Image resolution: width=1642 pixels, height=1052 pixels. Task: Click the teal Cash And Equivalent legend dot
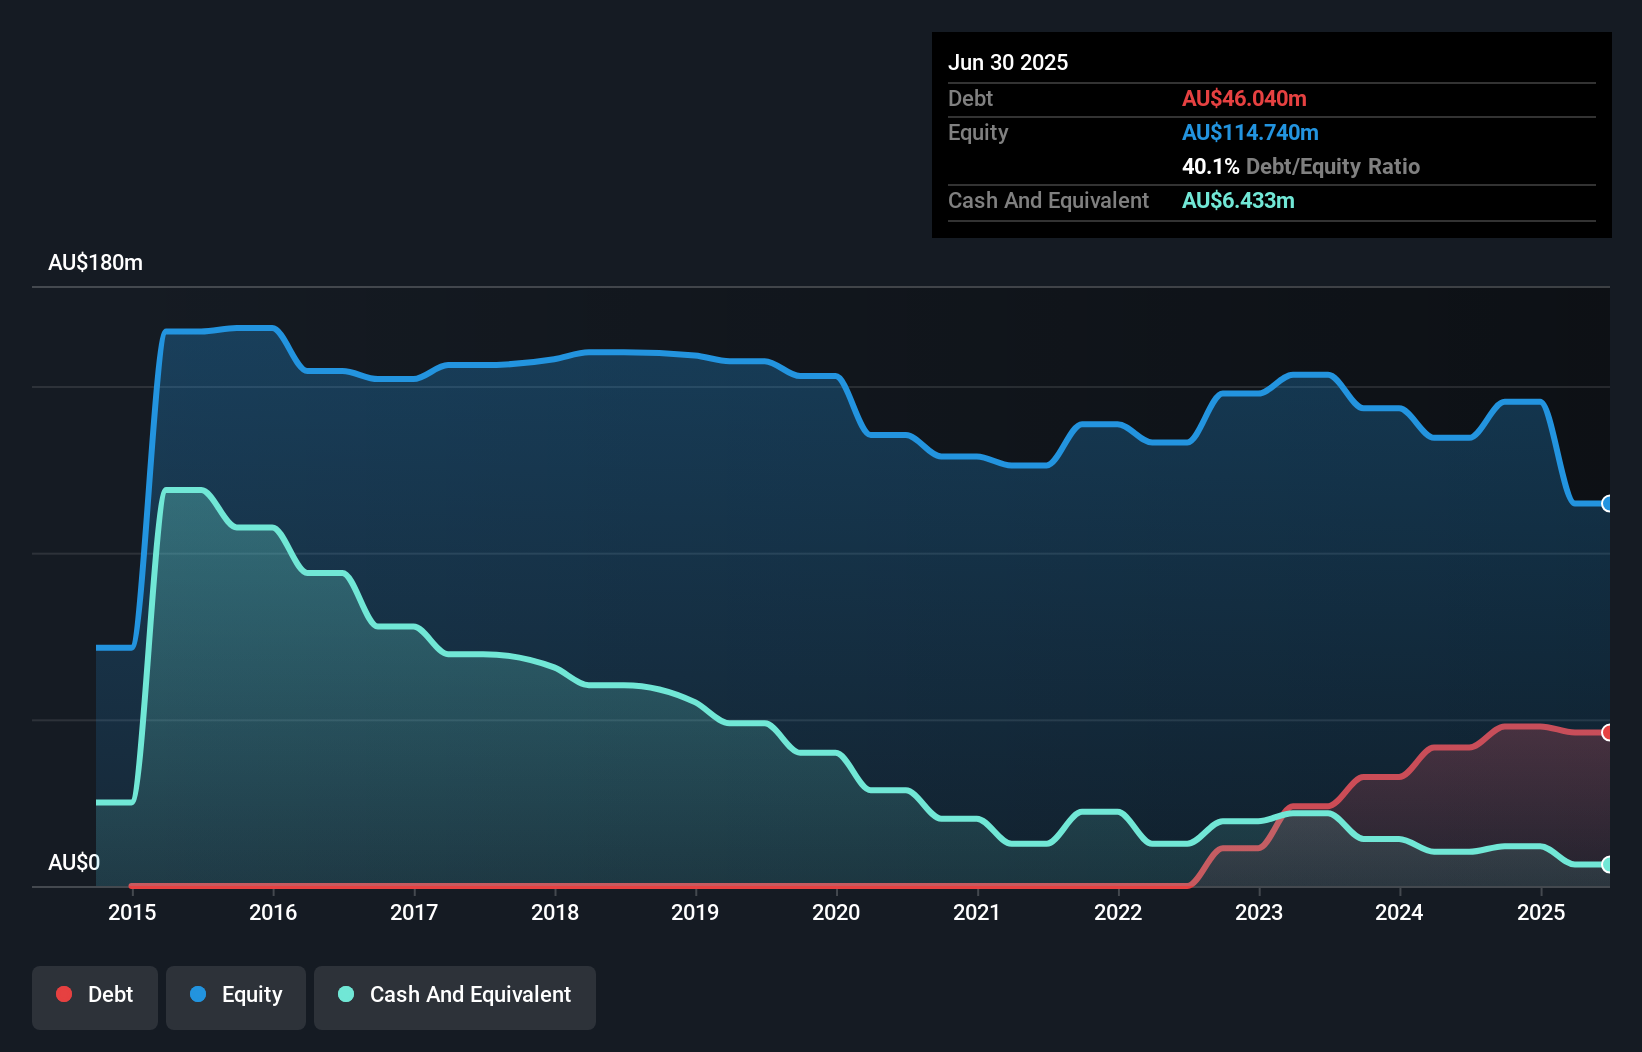coord(345,994)
